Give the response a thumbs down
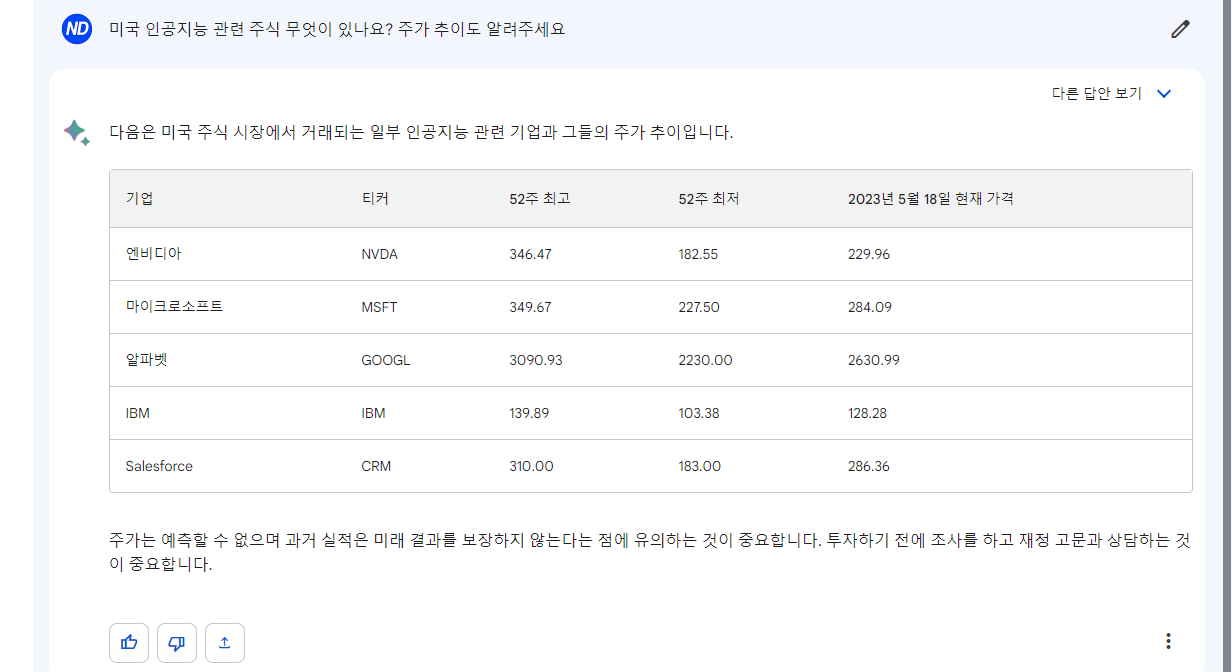 click(x=177, y=643)
